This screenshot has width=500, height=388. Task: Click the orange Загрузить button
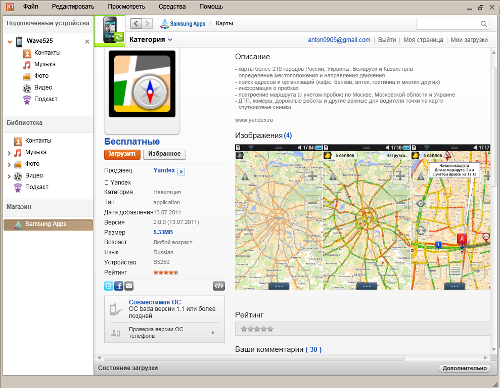[122, 154]
